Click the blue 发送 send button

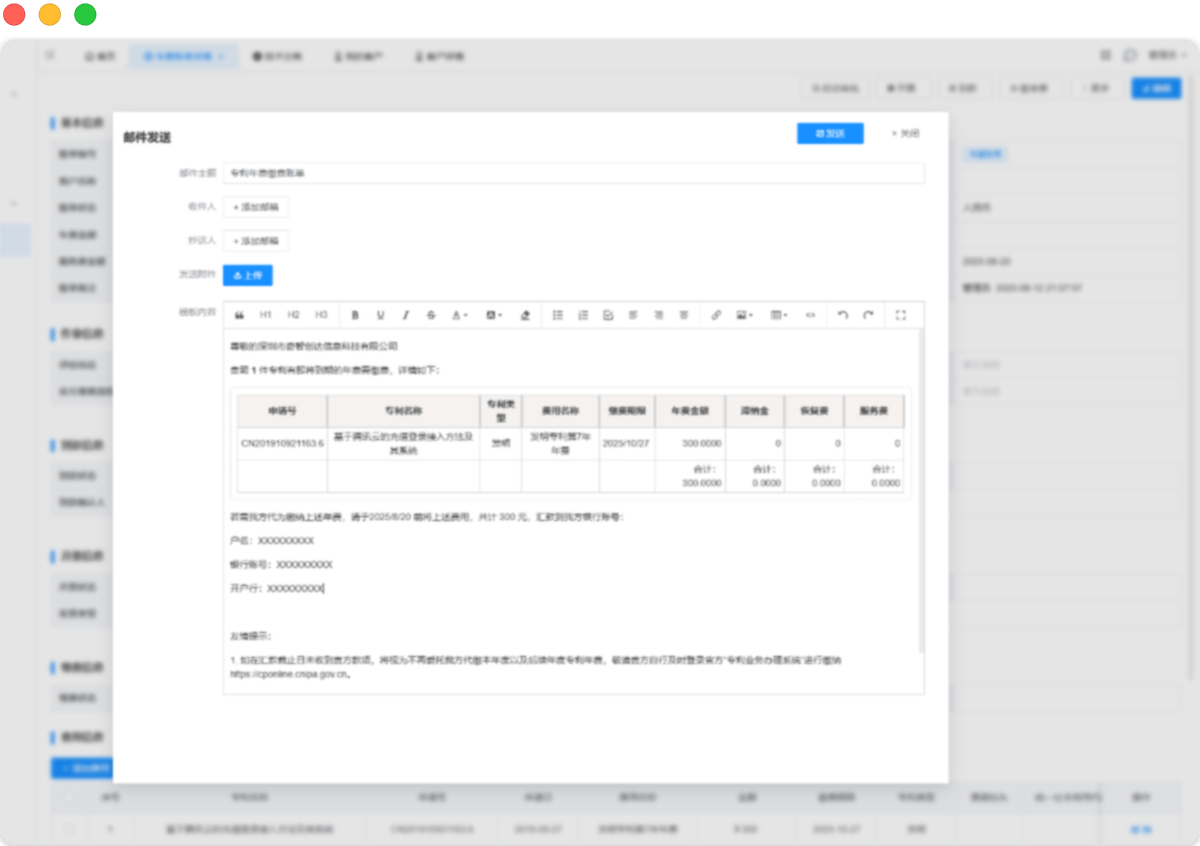(x=830, y=133)
